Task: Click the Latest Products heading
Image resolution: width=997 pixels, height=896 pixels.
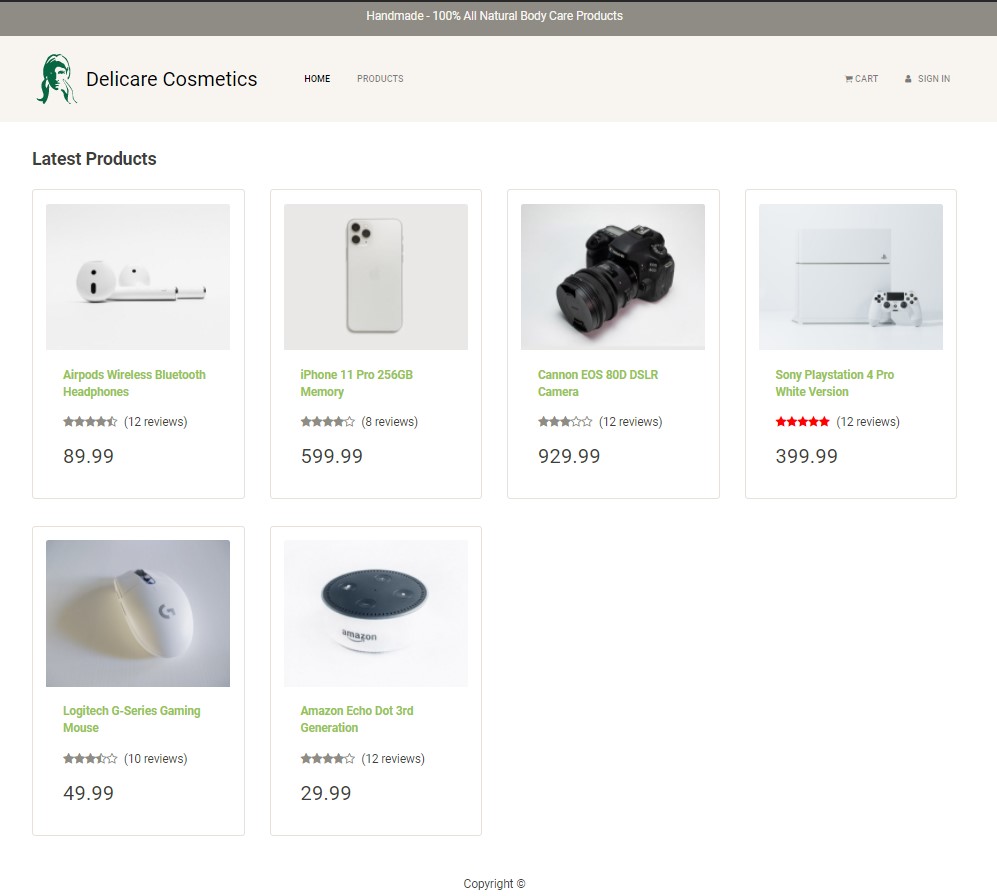Action: (94, 158)
